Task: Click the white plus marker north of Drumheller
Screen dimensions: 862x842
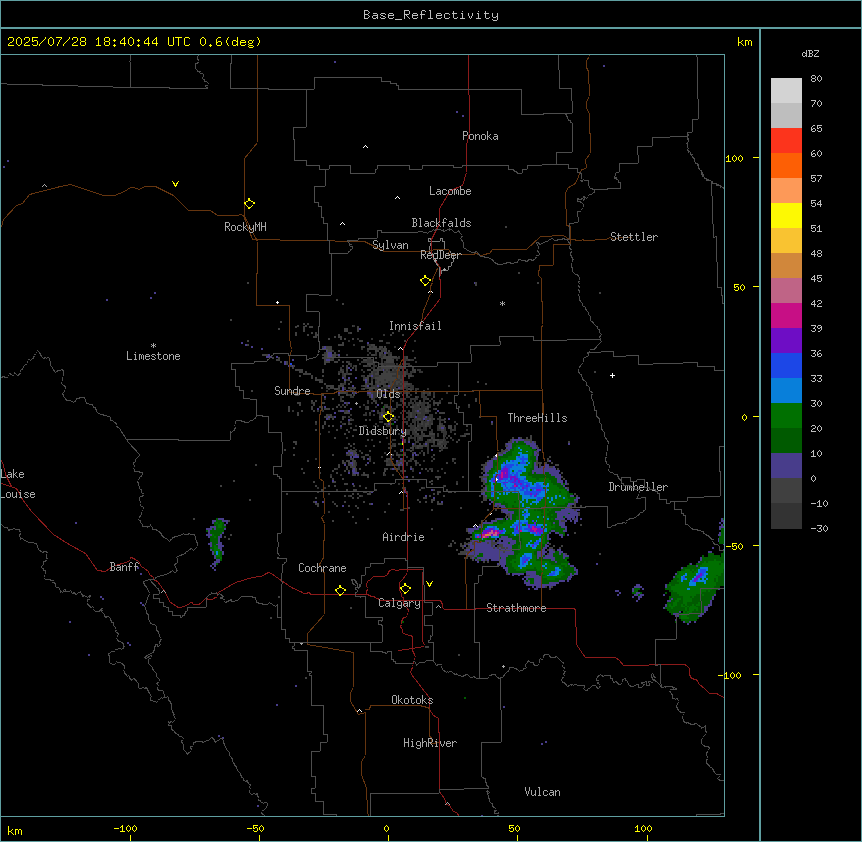Action: point(612,375)
